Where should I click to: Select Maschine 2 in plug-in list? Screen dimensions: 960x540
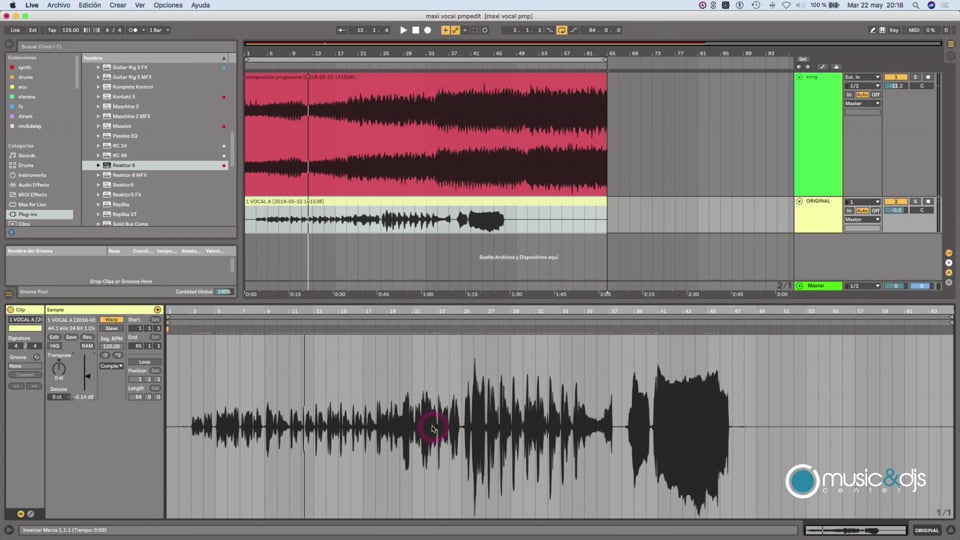click(126, 107)
